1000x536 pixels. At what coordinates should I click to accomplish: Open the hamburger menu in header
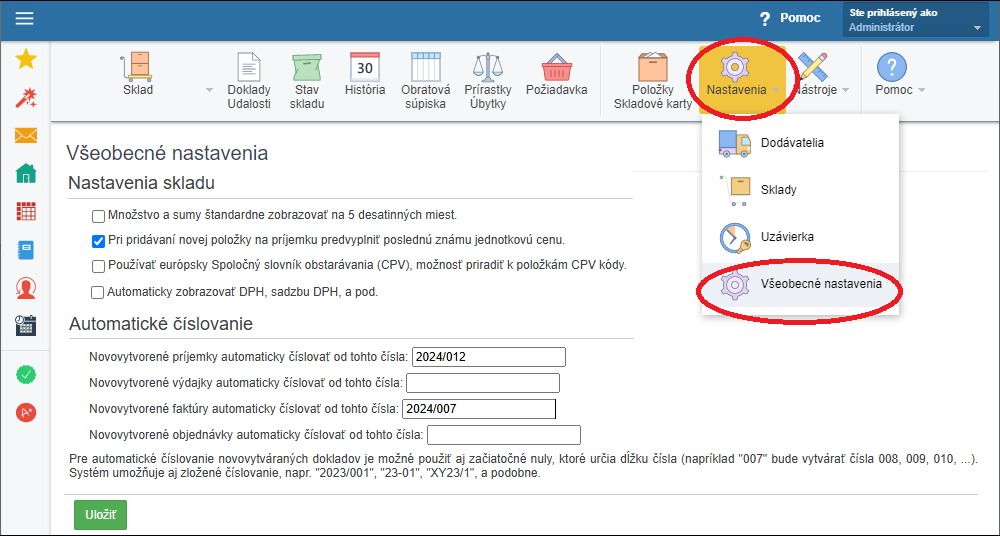pyautogui.click(x=24, y=18)
